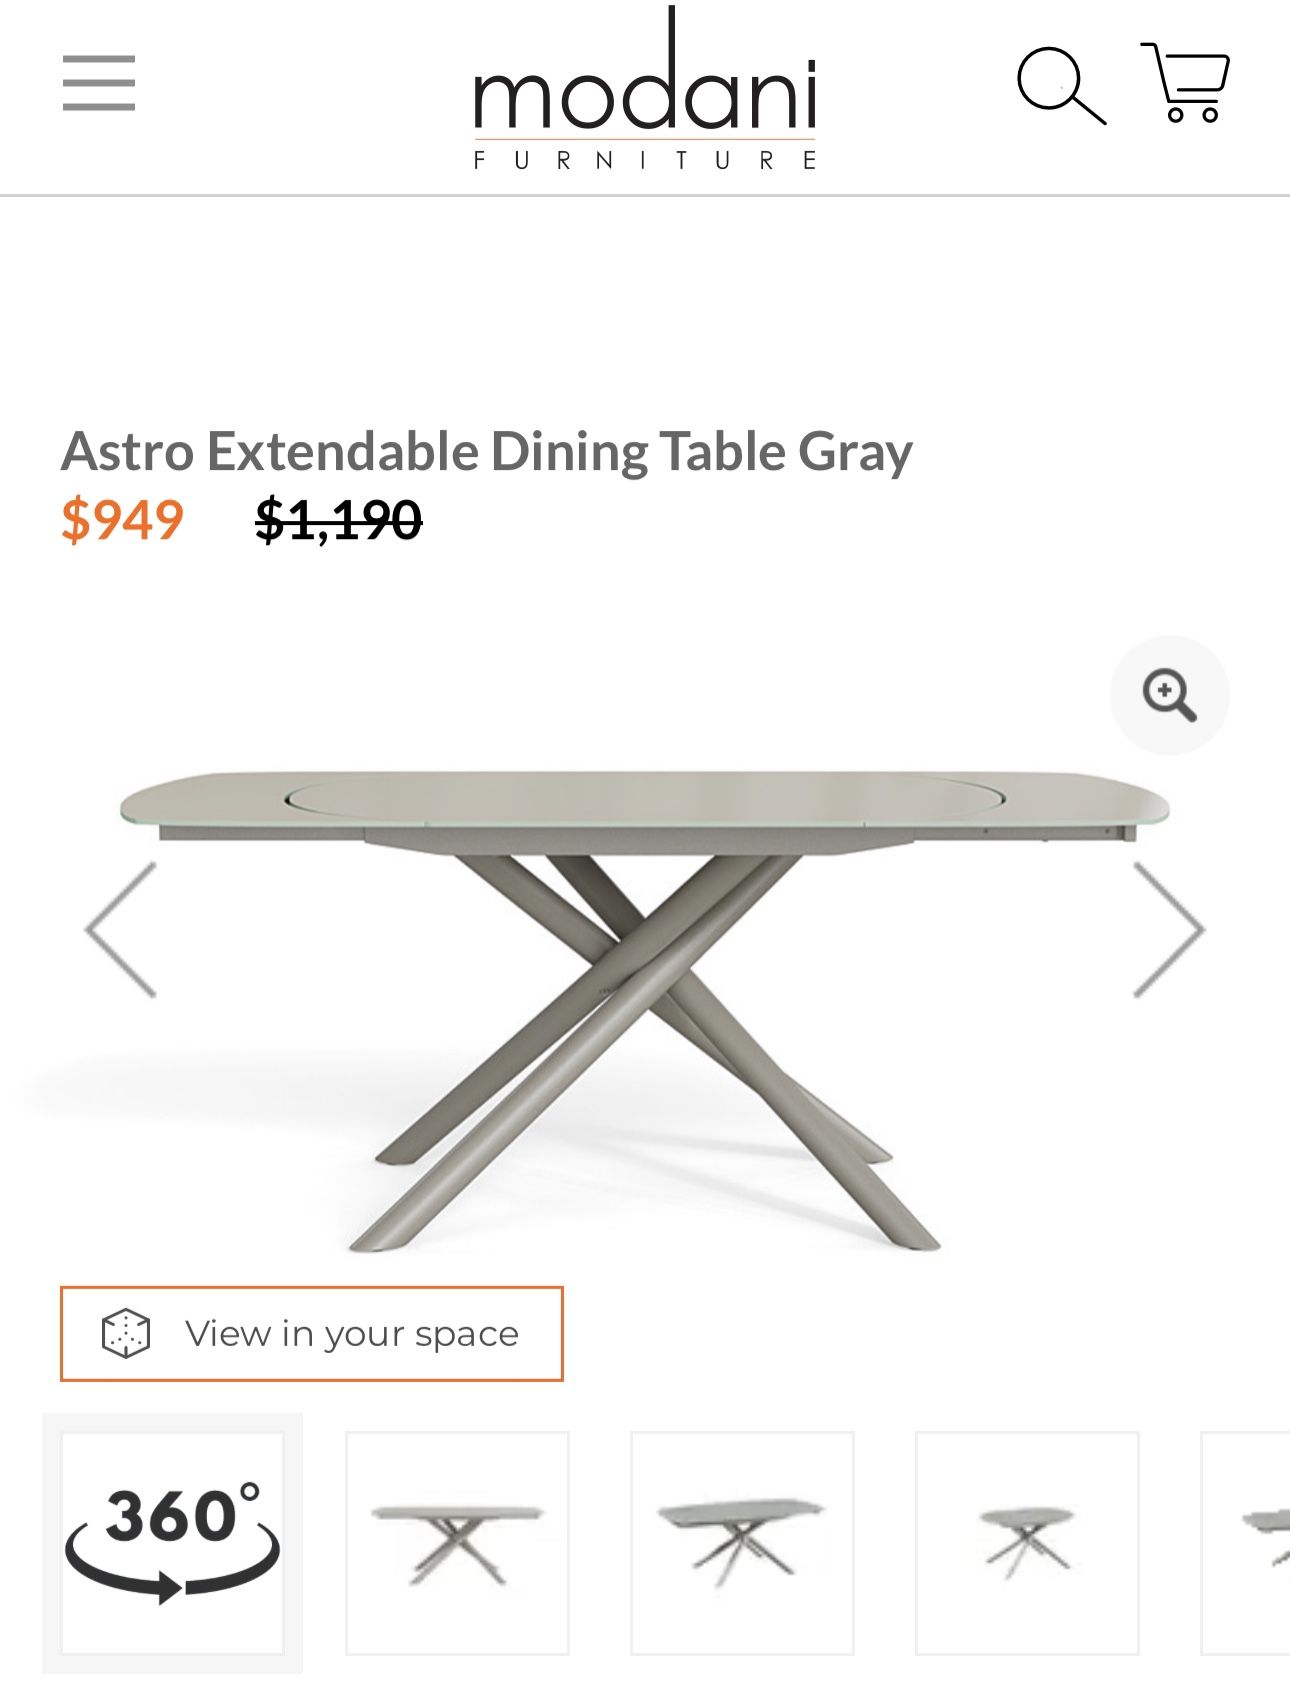Click the View in your space button

(313, 1333)
